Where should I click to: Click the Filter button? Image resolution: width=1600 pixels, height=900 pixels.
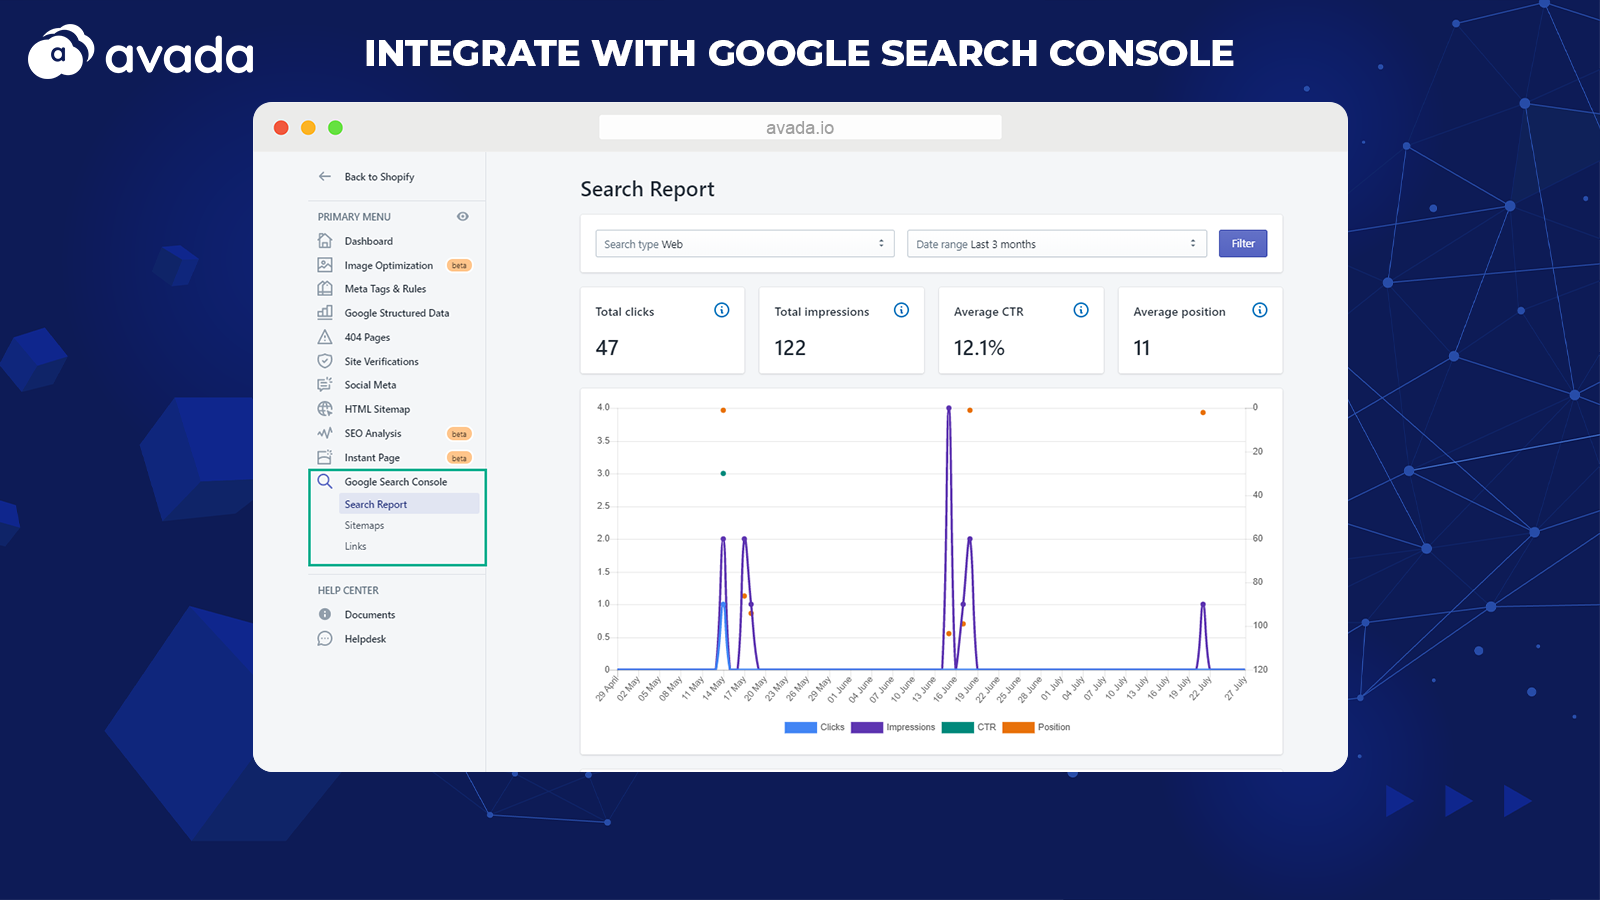tap(1243, 243)
